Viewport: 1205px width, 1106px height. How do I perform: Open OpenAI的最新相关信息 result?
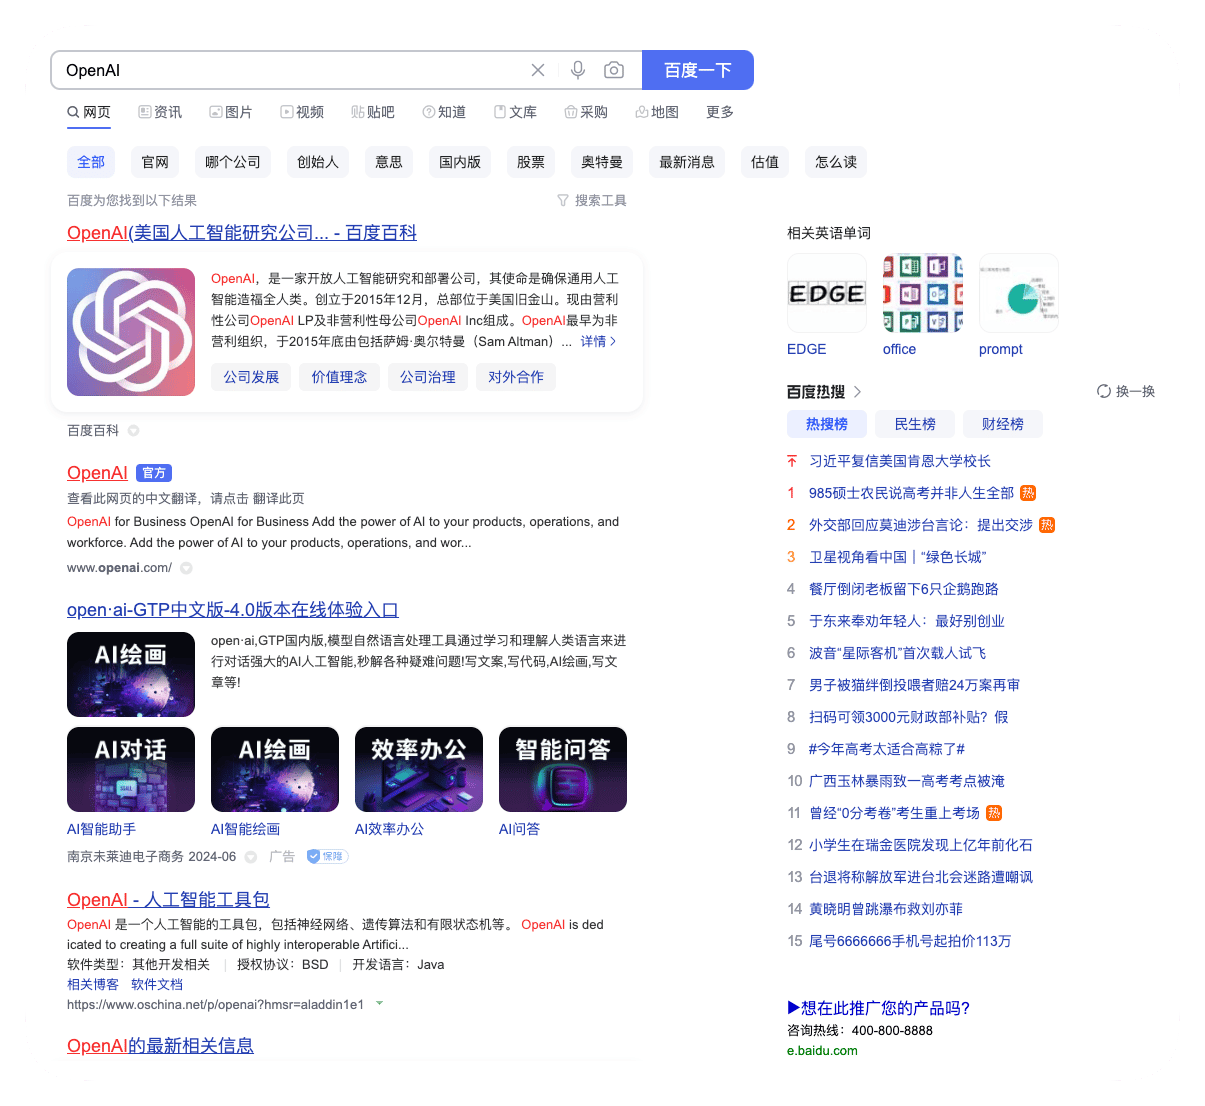[160, 1046]
